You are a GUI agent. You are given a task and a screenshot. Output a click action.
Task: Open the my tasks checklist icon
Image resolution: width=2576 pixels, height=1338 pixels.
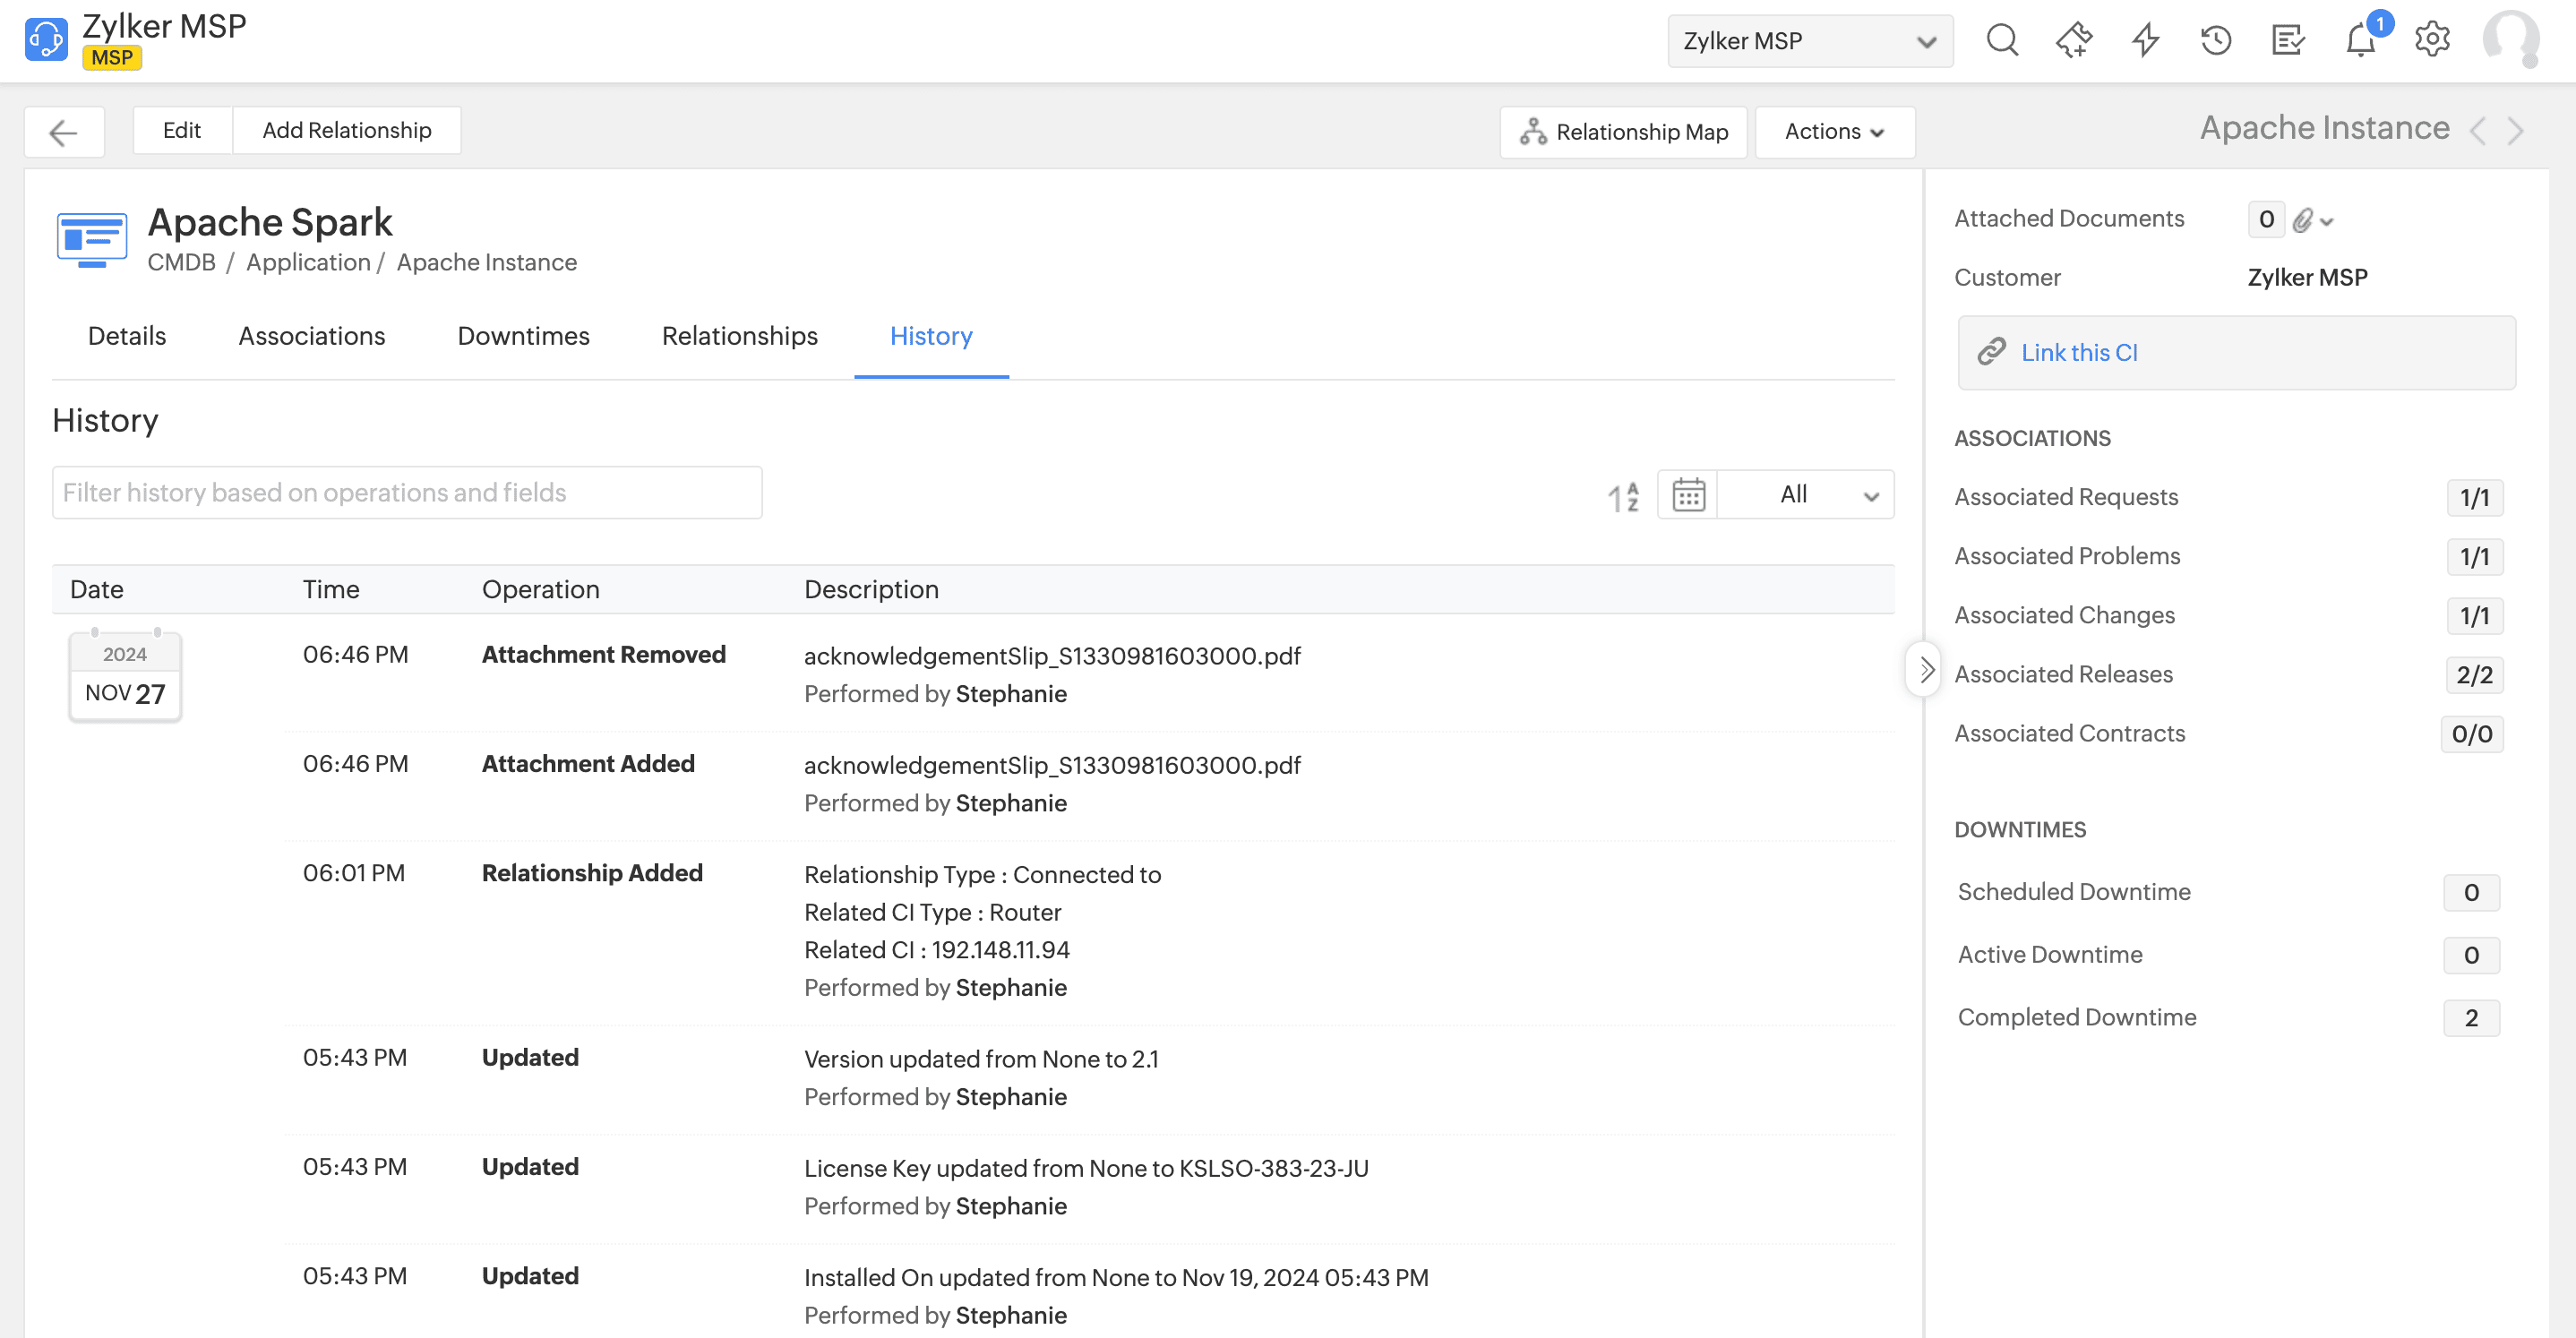(2287, 40)
